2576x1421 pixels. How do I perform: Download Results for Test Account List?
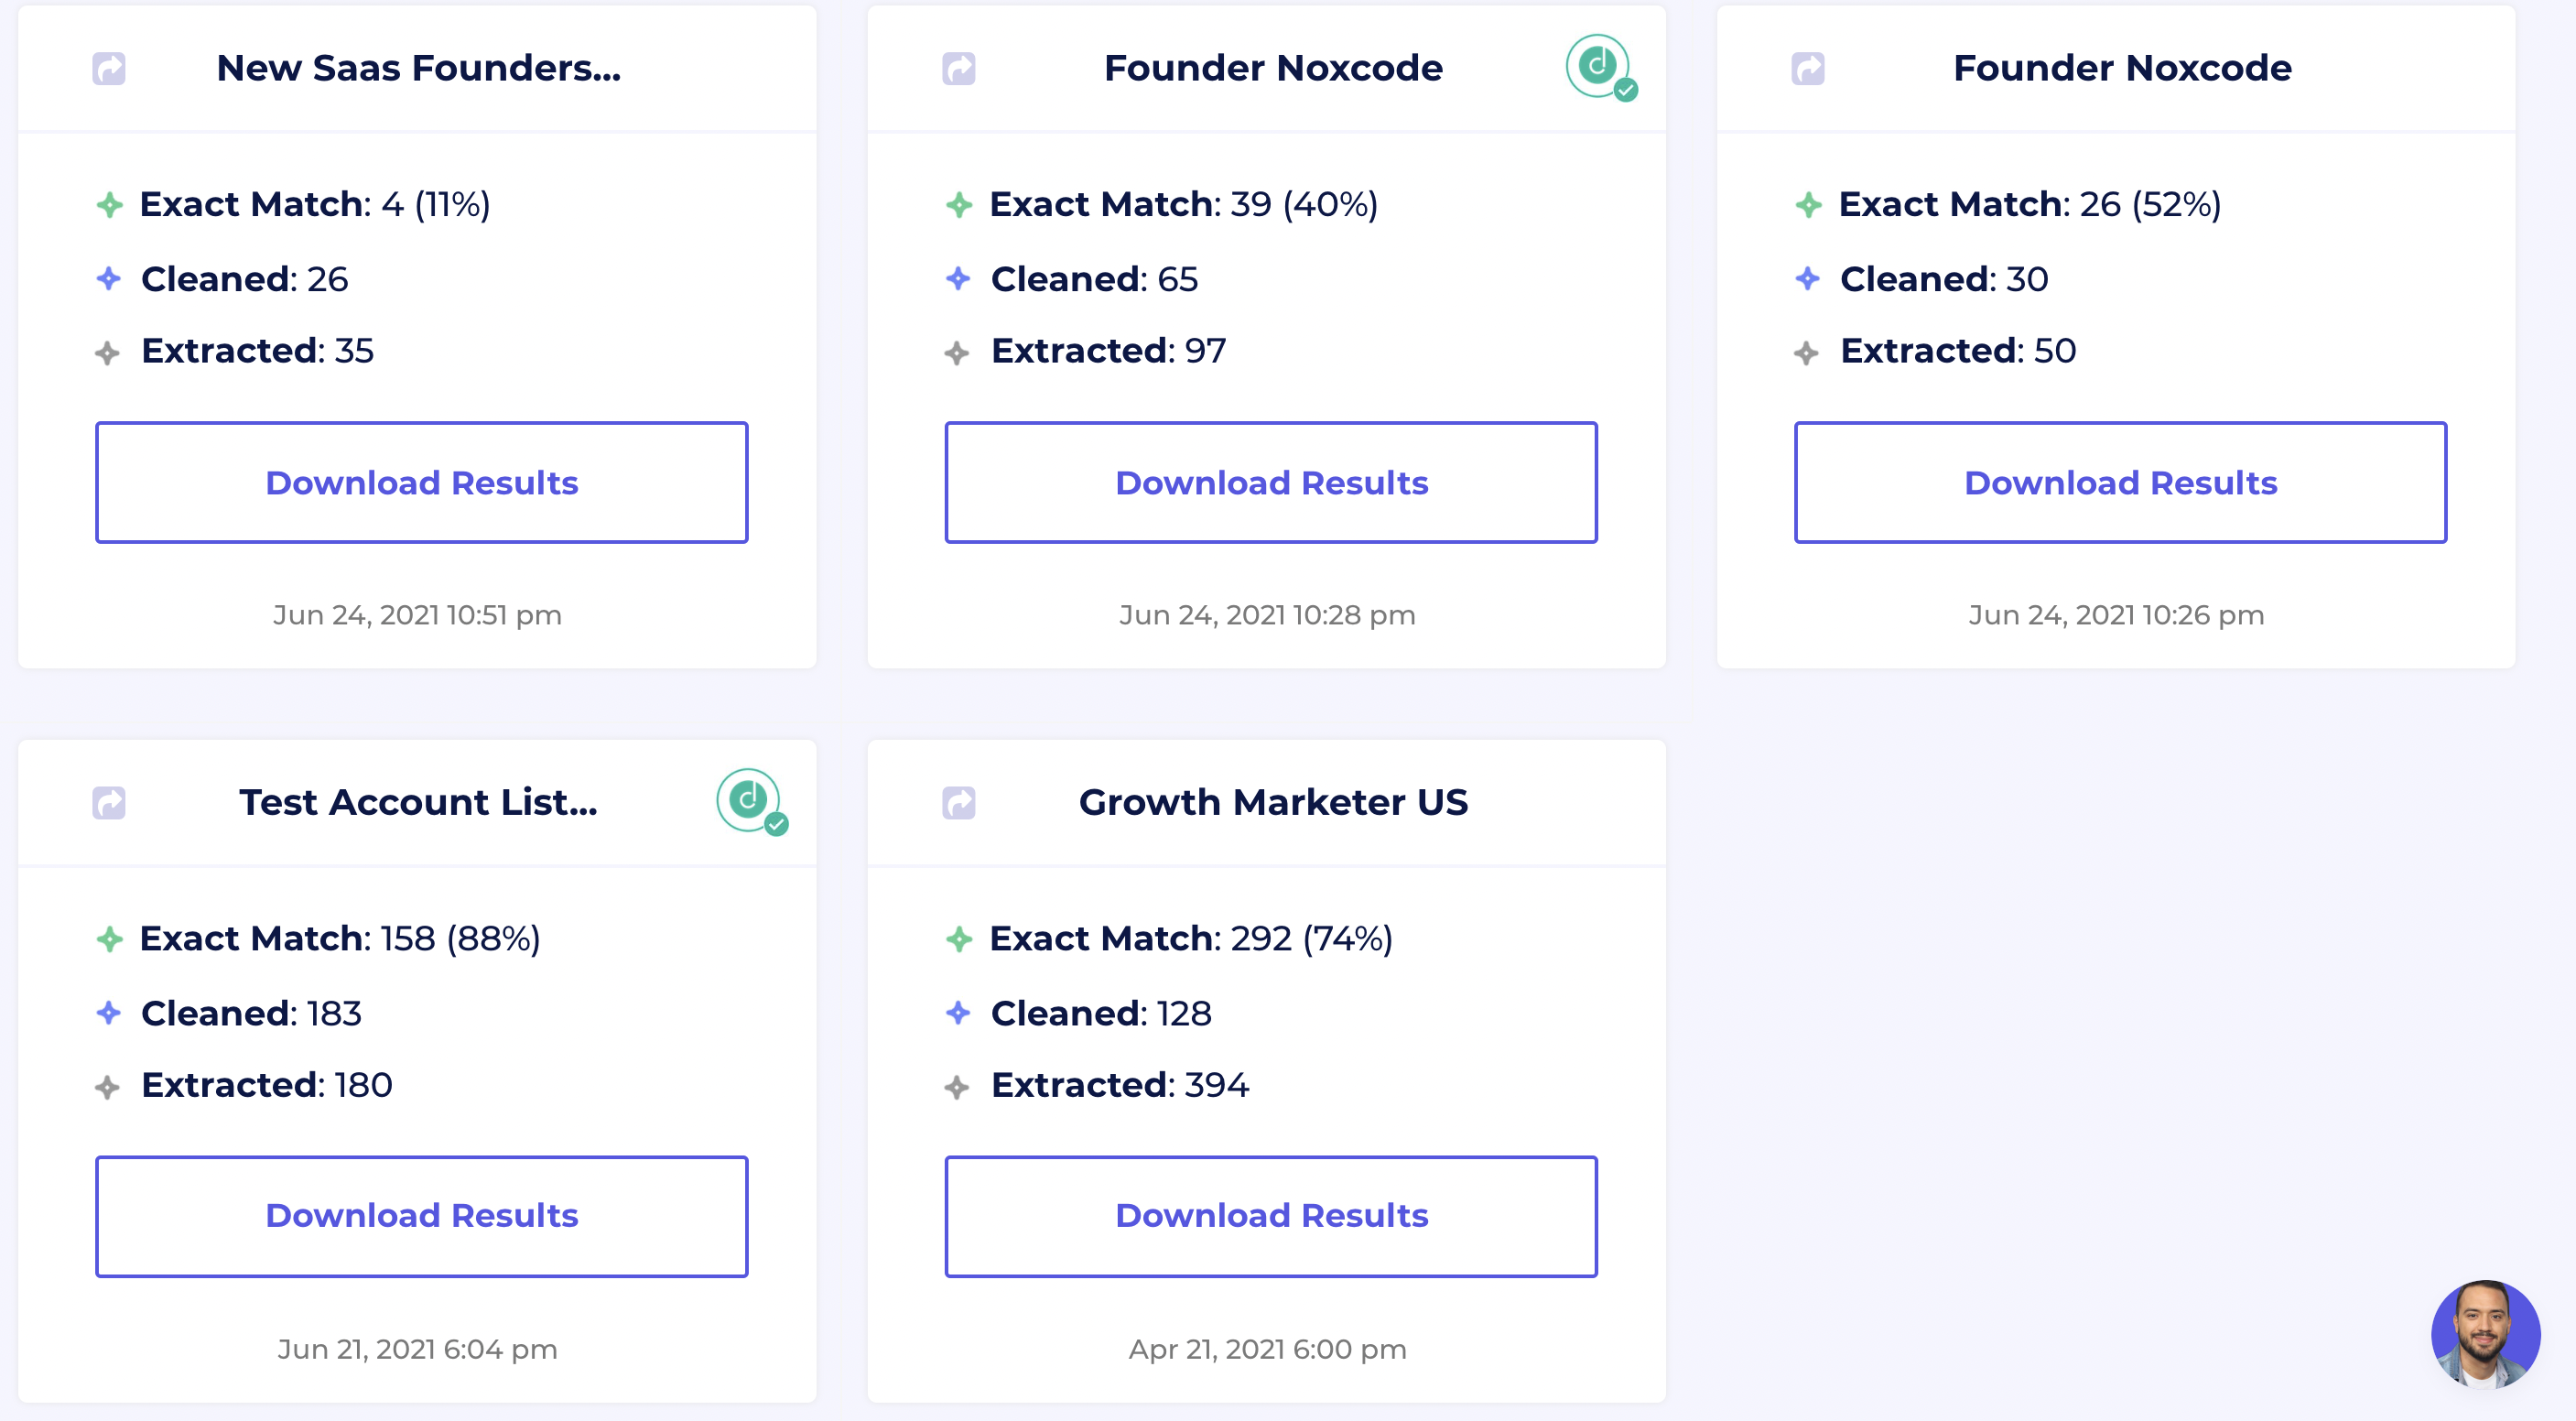(x=421, y=1216)
